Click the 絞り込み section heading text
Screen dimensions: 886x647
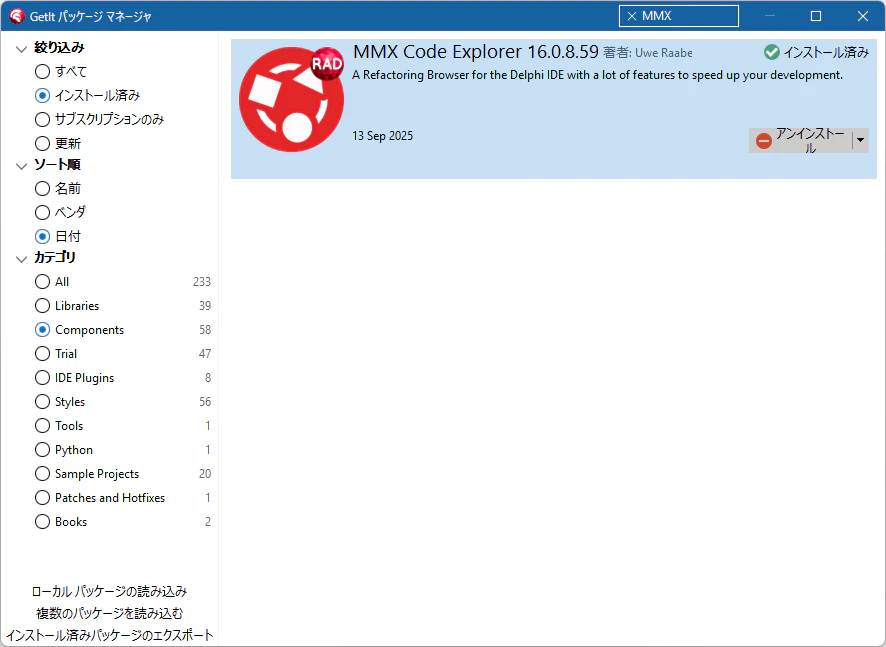(x=59, y=47)
